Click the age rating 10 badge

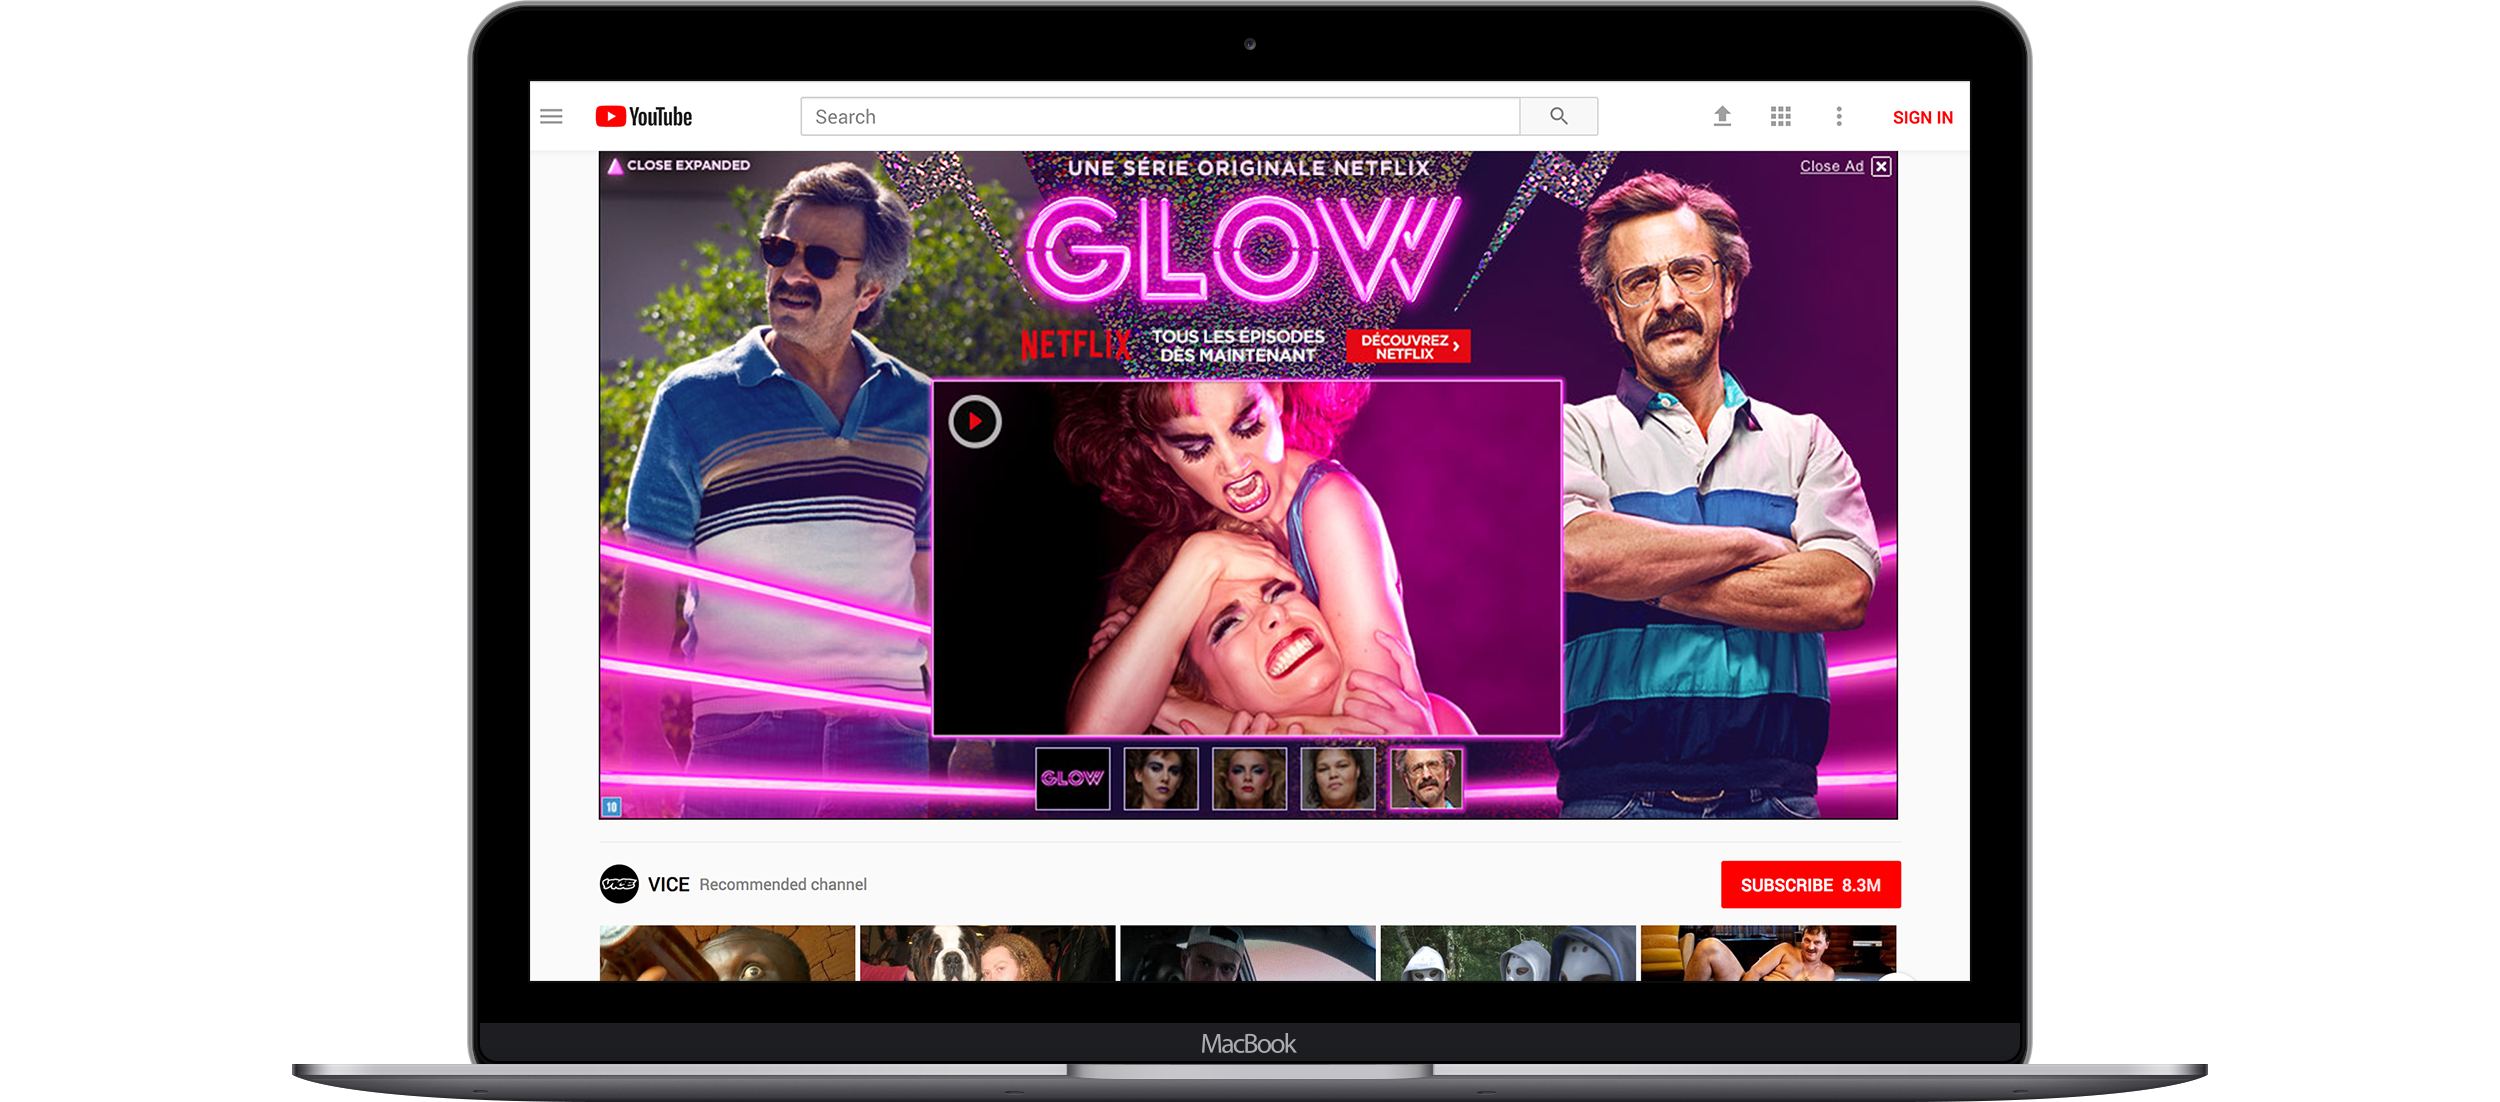pos(612,806)
